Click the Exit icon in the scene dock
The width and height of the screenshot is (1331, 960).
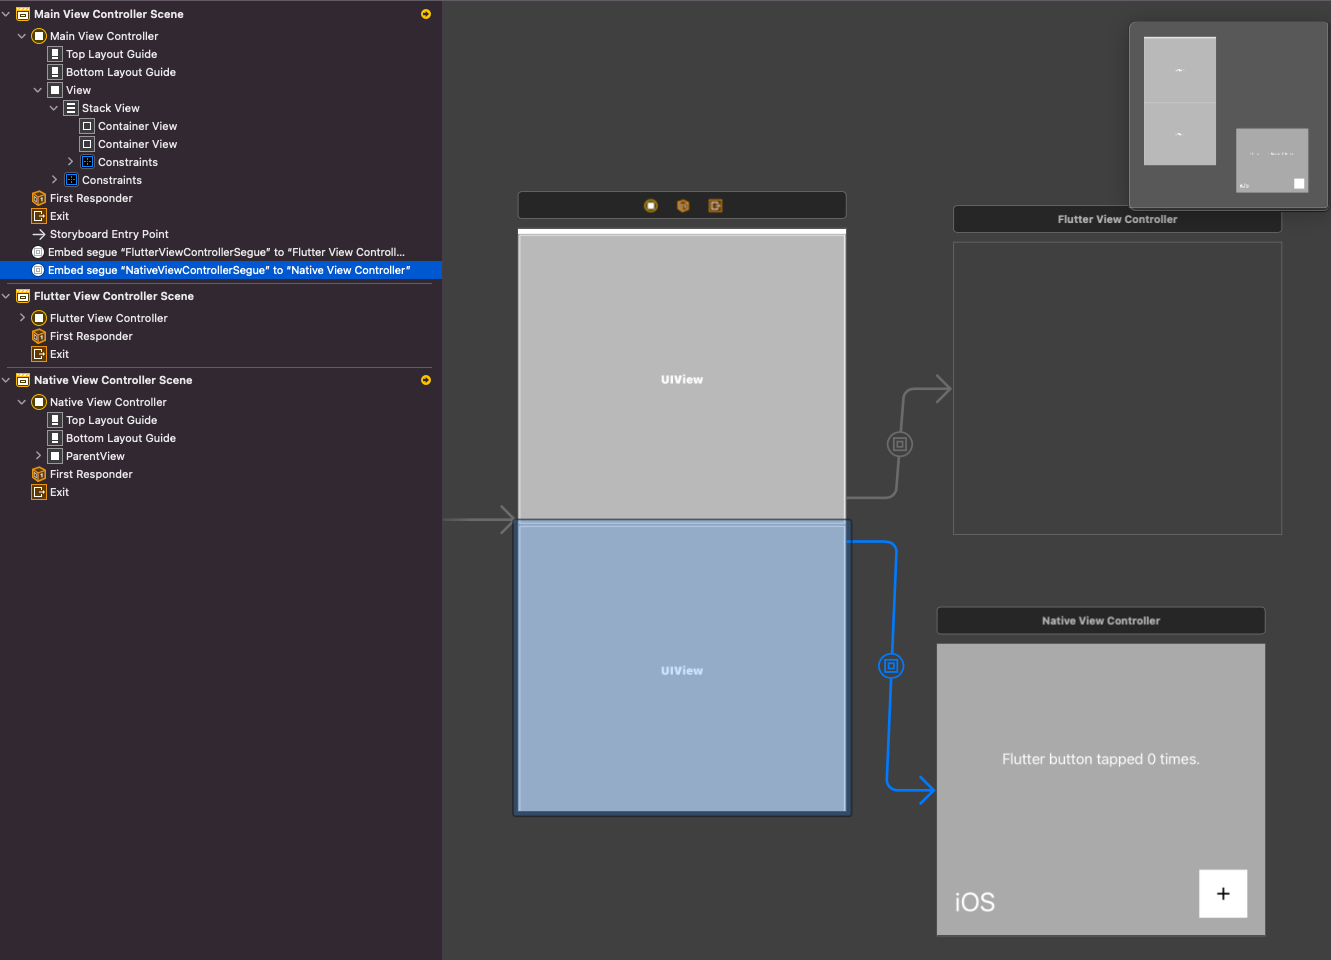click(x=715, y=205)
